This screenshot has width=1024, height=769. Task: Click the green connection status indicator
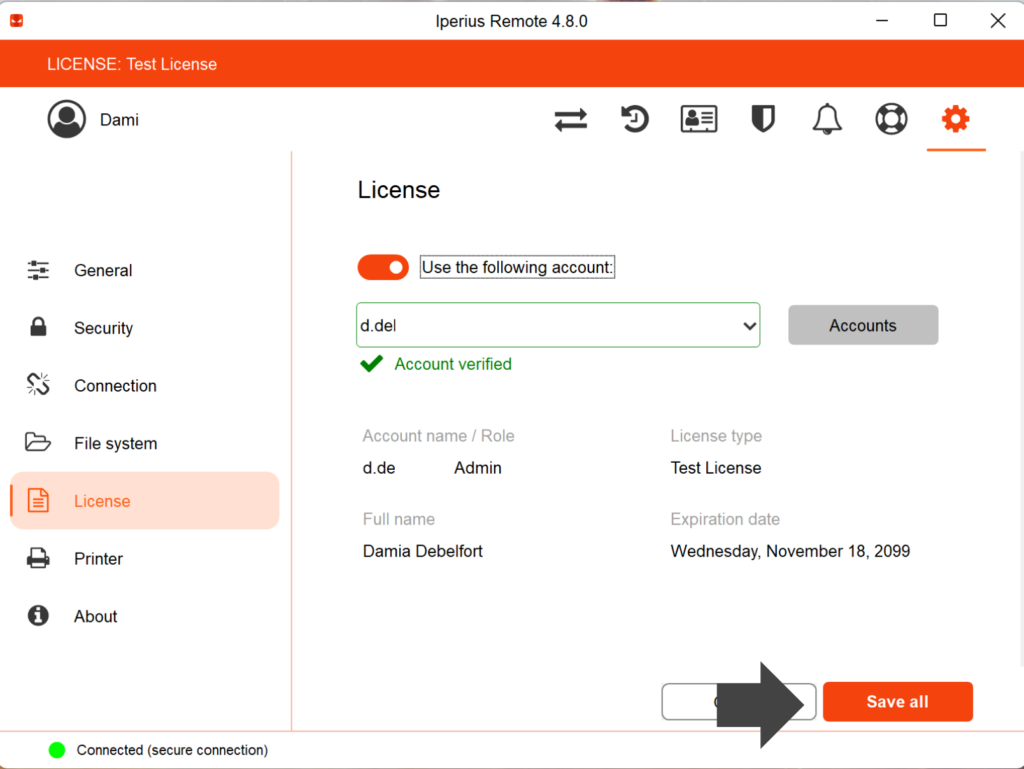click(x=57, y=750)
